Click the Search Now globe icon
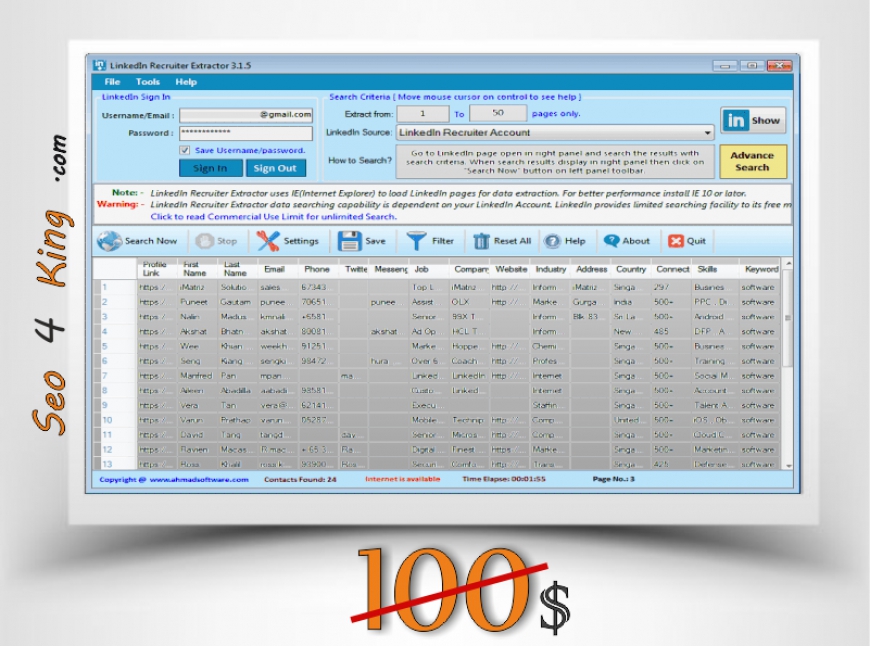 [109, 241]
